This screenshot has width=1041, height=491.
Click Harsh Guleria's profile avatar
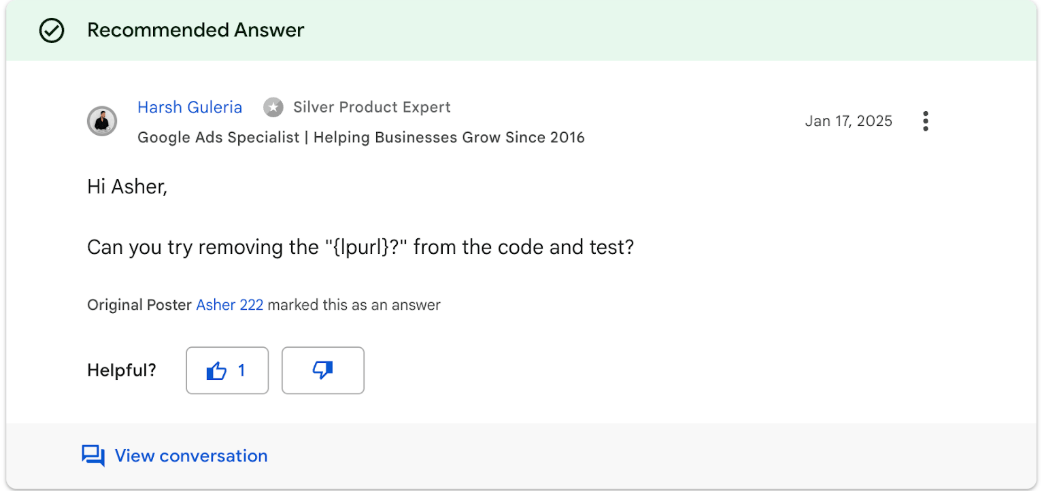(102, 121)
